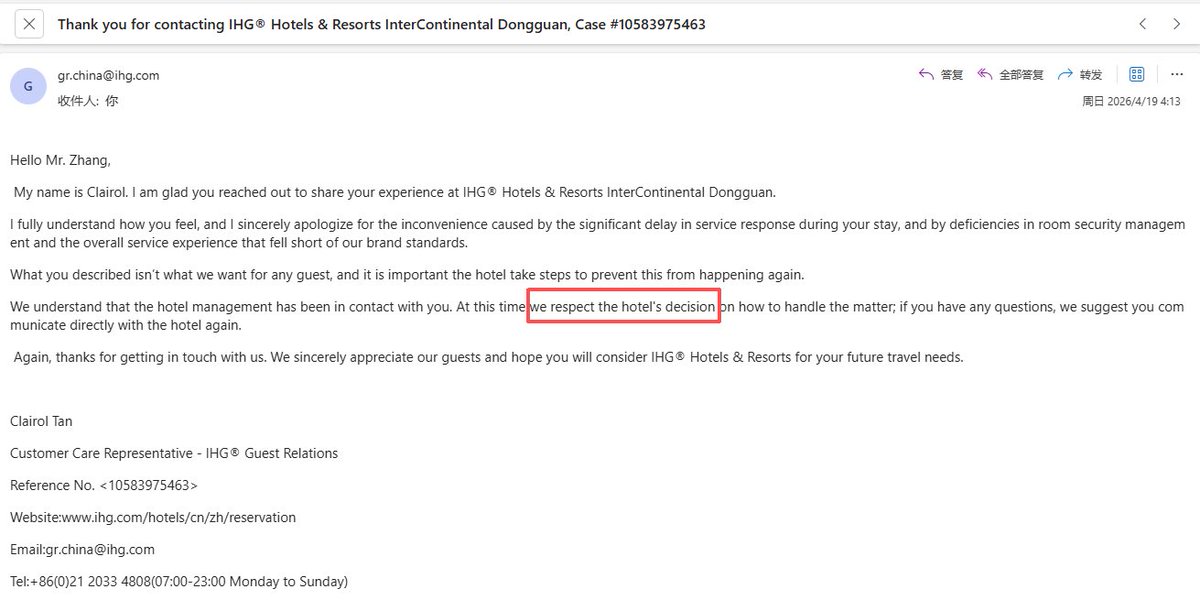Image resolution: width=1200 pixels, height=611 pixels.
Task: Click the date stamp 周日 2026/4/19 4:13
Action: pos(1131,101)
